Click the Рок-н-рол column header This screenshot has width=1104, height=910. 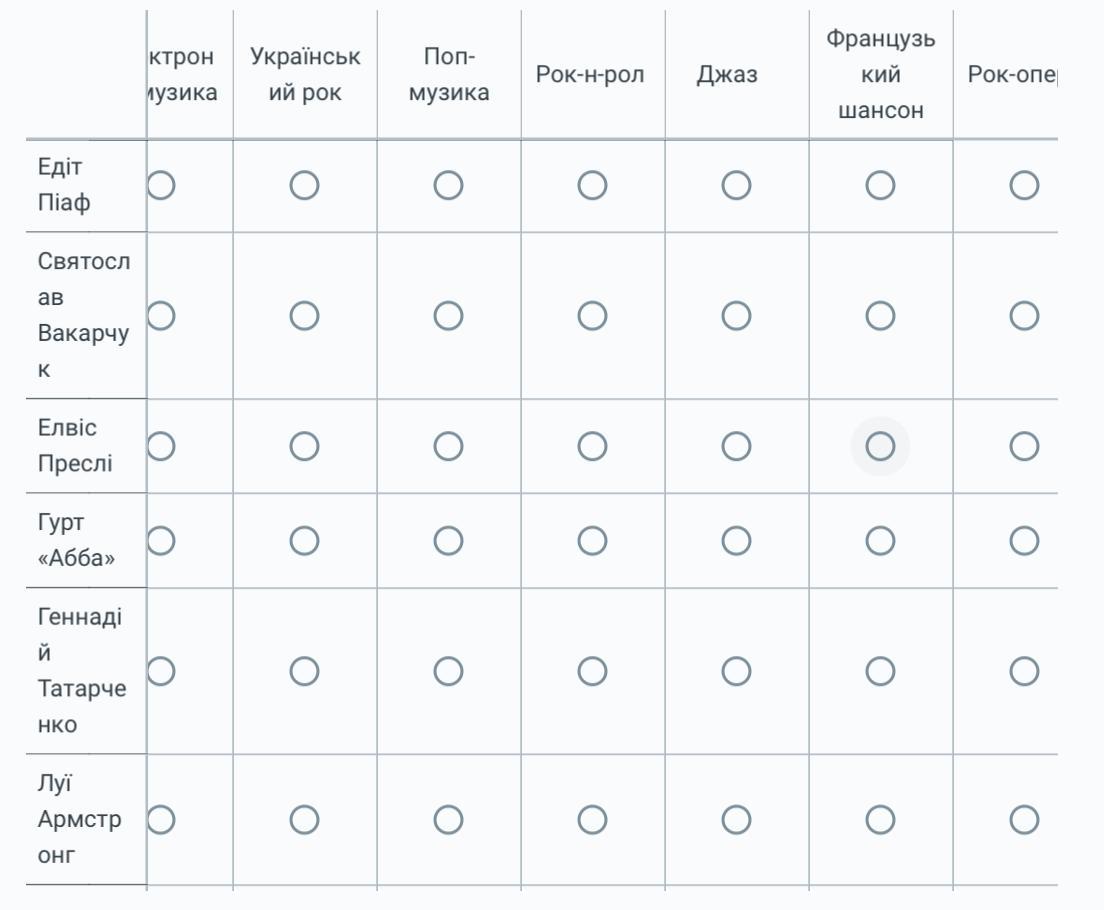tap(590, 75)
